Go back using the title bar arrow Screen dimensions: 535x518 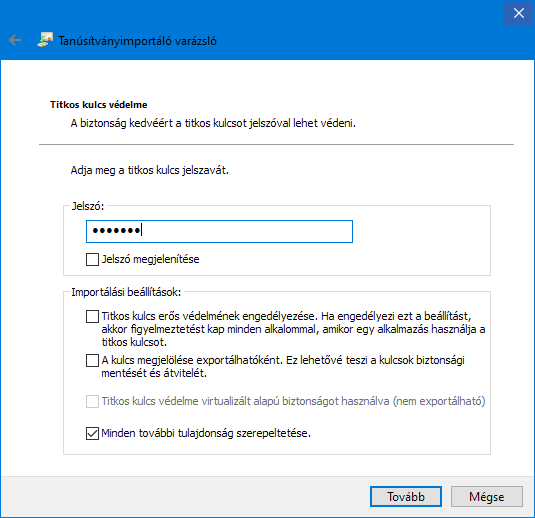point(15,41)
